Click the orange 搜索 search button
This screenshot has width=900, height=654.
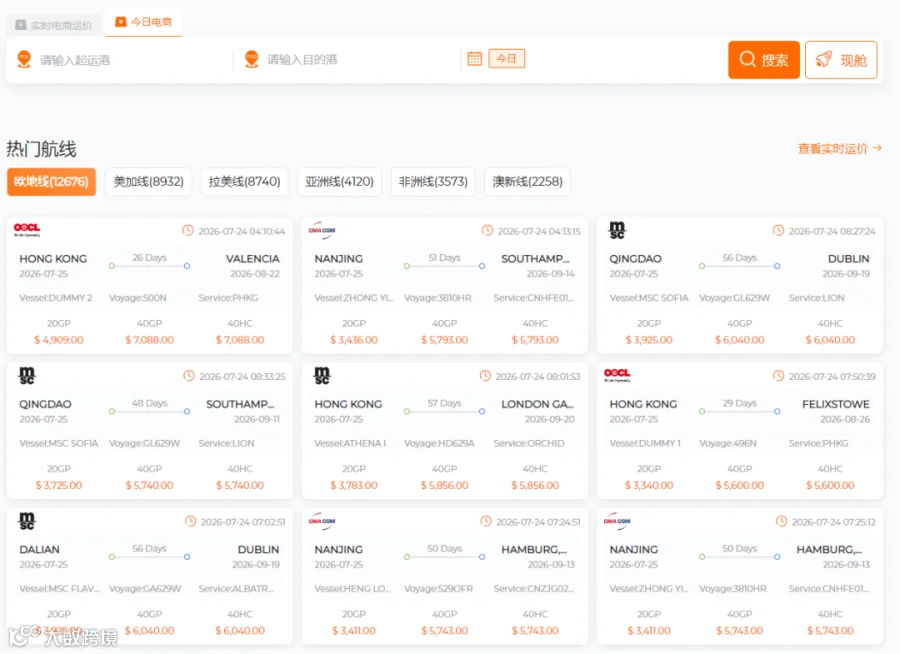tap(763, 60)
